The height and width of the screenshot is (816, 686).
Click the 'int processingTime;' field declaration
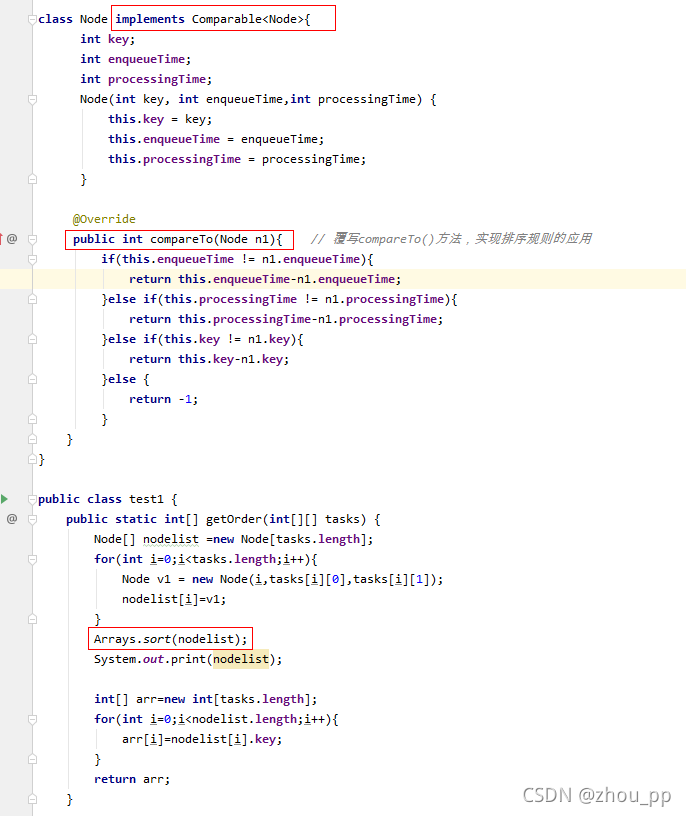(146, 79)
